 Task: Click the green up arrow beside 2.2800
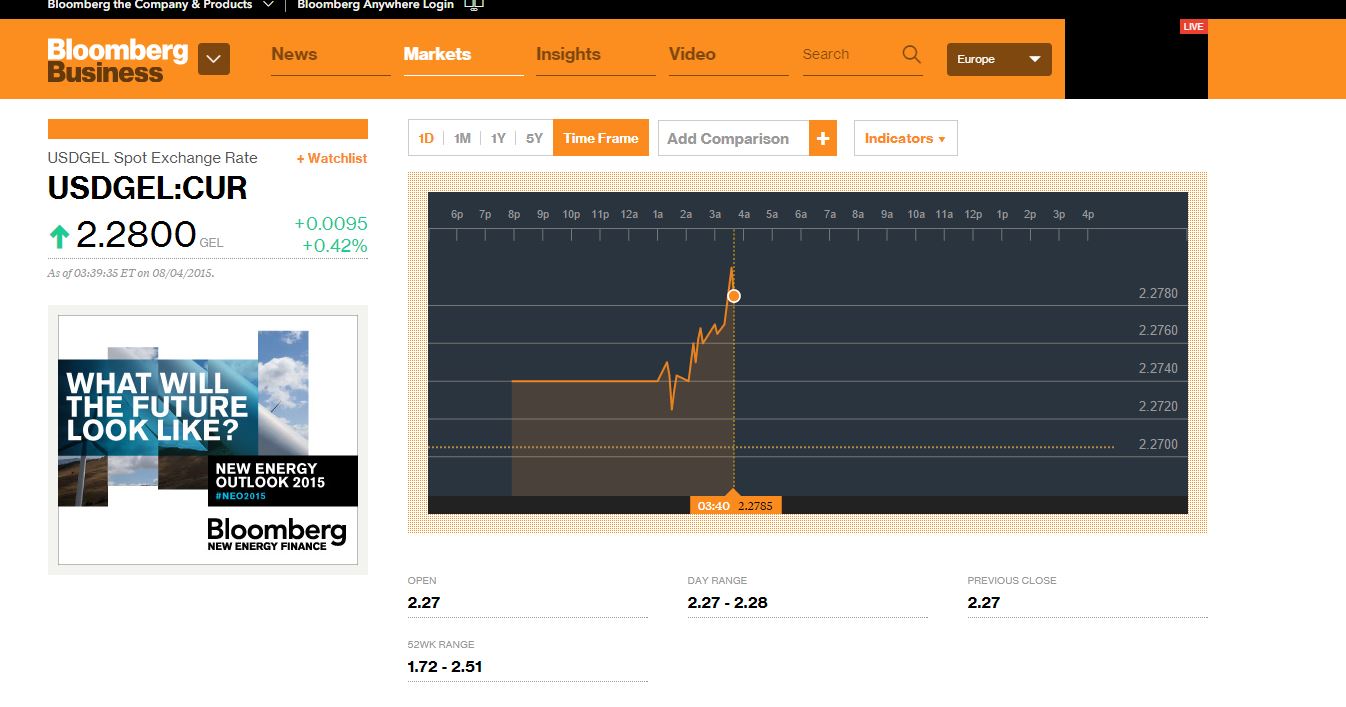tap(59, 236)
